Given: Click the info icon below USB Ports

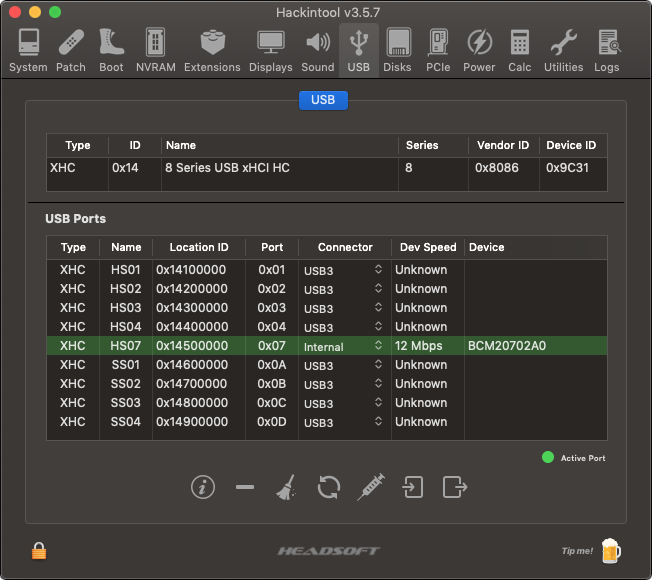Looking at the screenshot, I should (203, 487).
